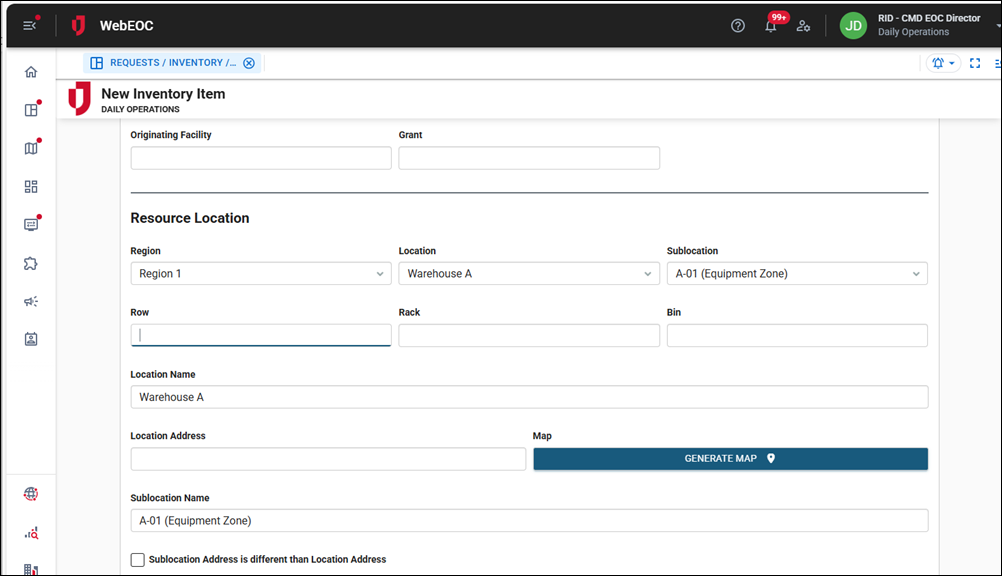Open the notifications bell with 99+ badge
Image resolution: width=1002 pixels, height=576 pixels.
pos(771,26)
